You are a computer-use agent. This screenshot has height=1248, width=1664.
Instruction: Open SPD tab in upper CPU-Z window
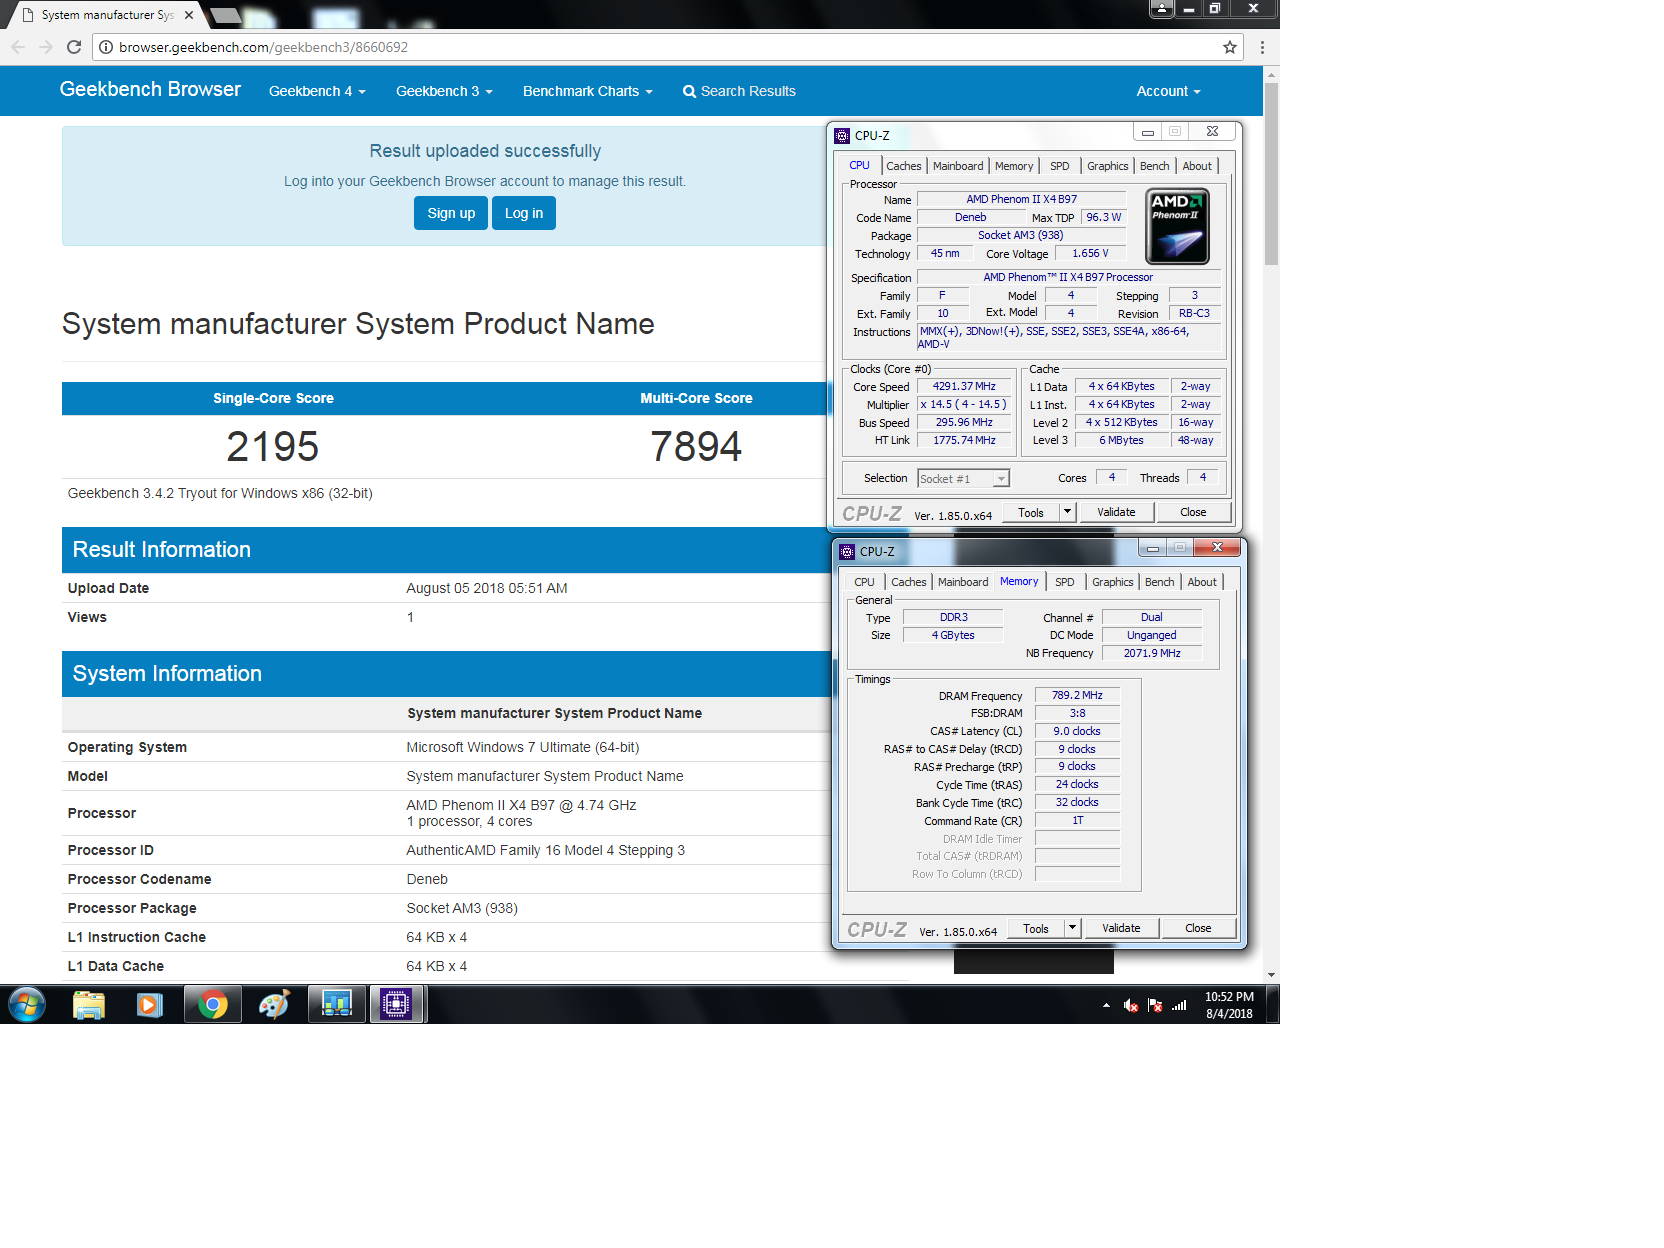1060,166
